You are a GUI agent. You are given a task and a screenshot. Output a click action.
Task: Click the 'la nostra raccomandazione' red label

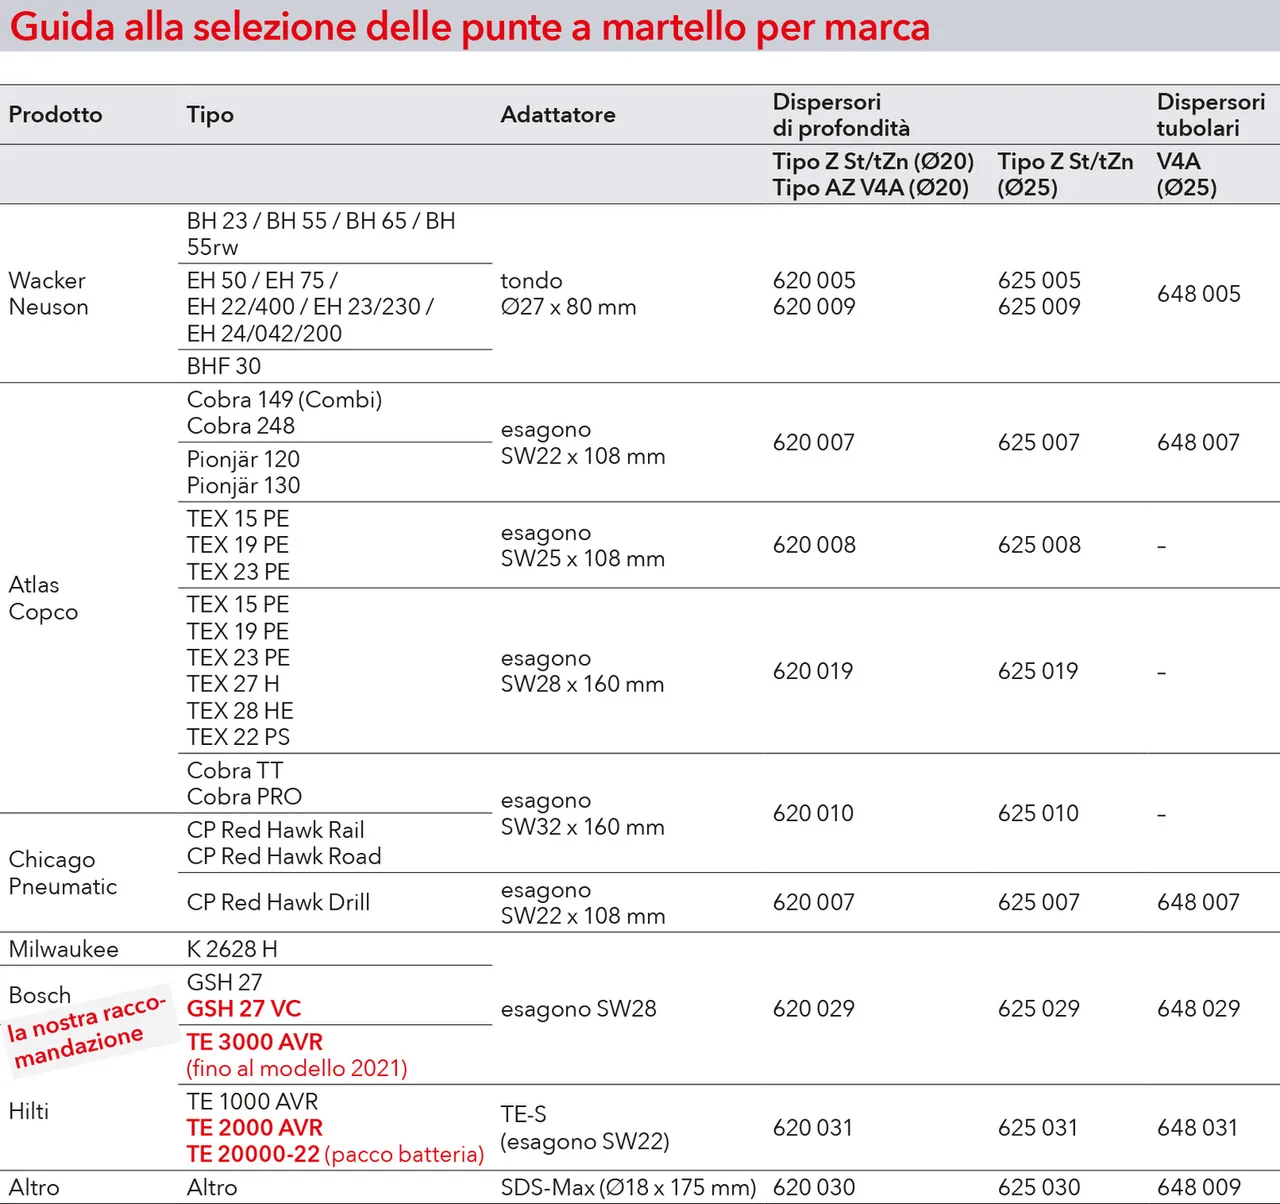click(84, 1032)
